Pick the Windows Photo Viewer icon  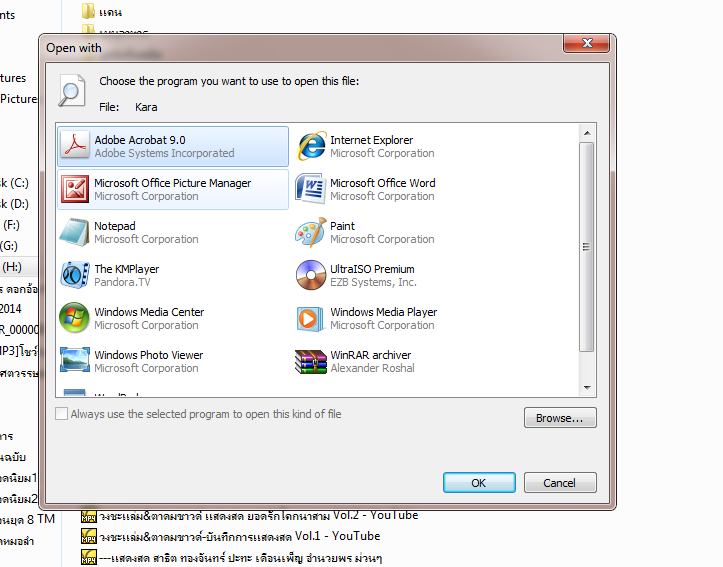[75, 360]
